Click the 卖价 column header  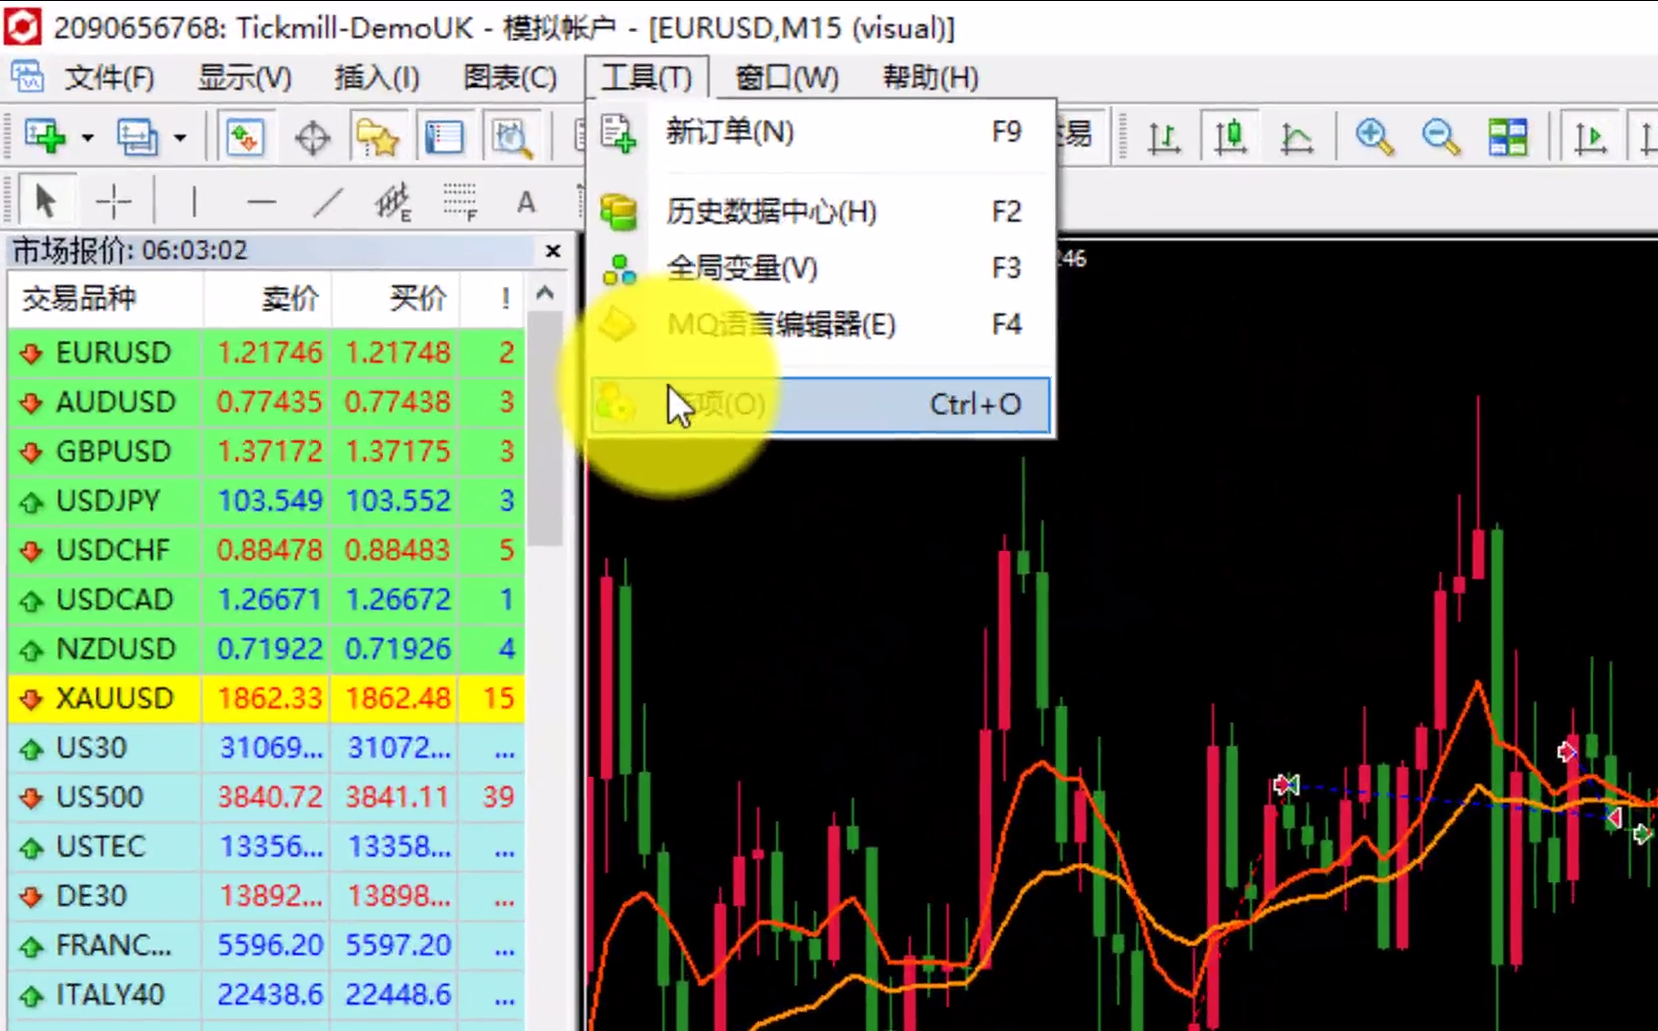coord(267,298)
